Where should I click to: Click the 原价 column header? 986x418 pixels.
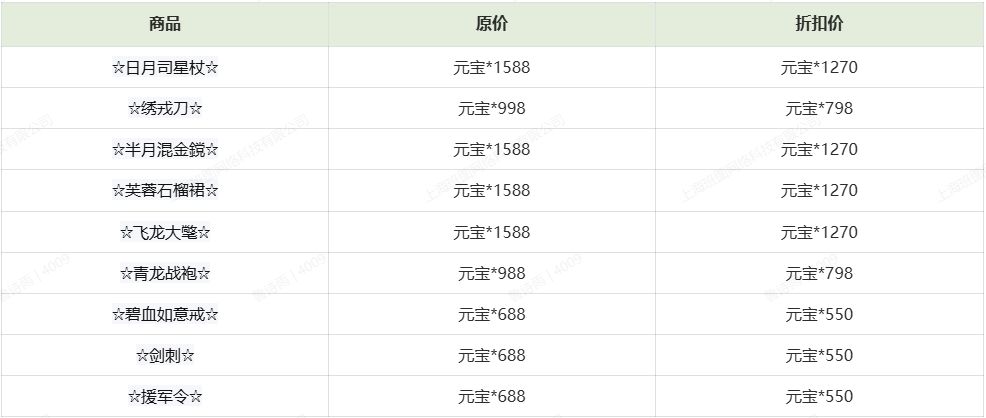click(x=492, y=25)
